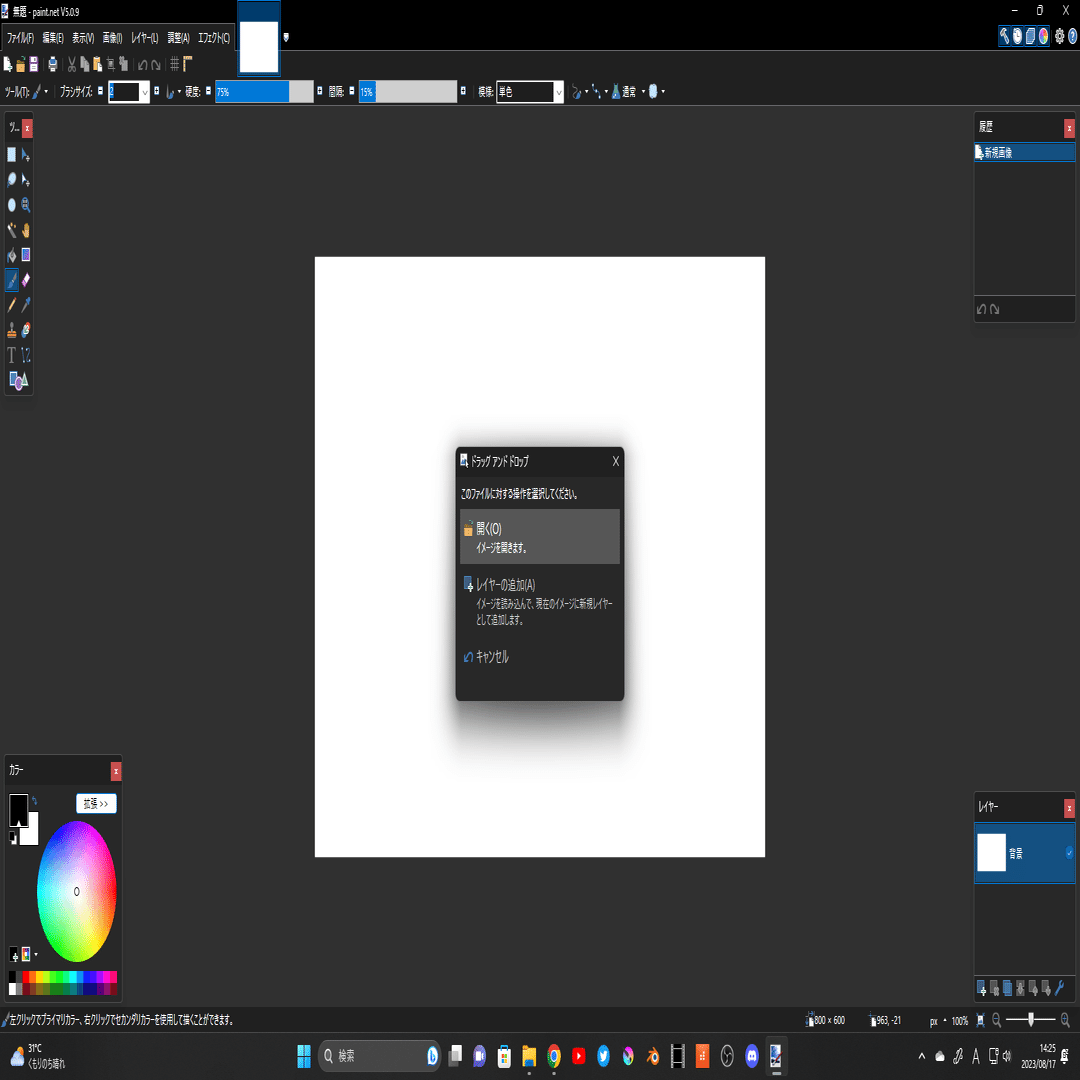Screen dimensions: 1080x1080
Task: Click the settings gear icon at top right
Action: coord(1059,36)
